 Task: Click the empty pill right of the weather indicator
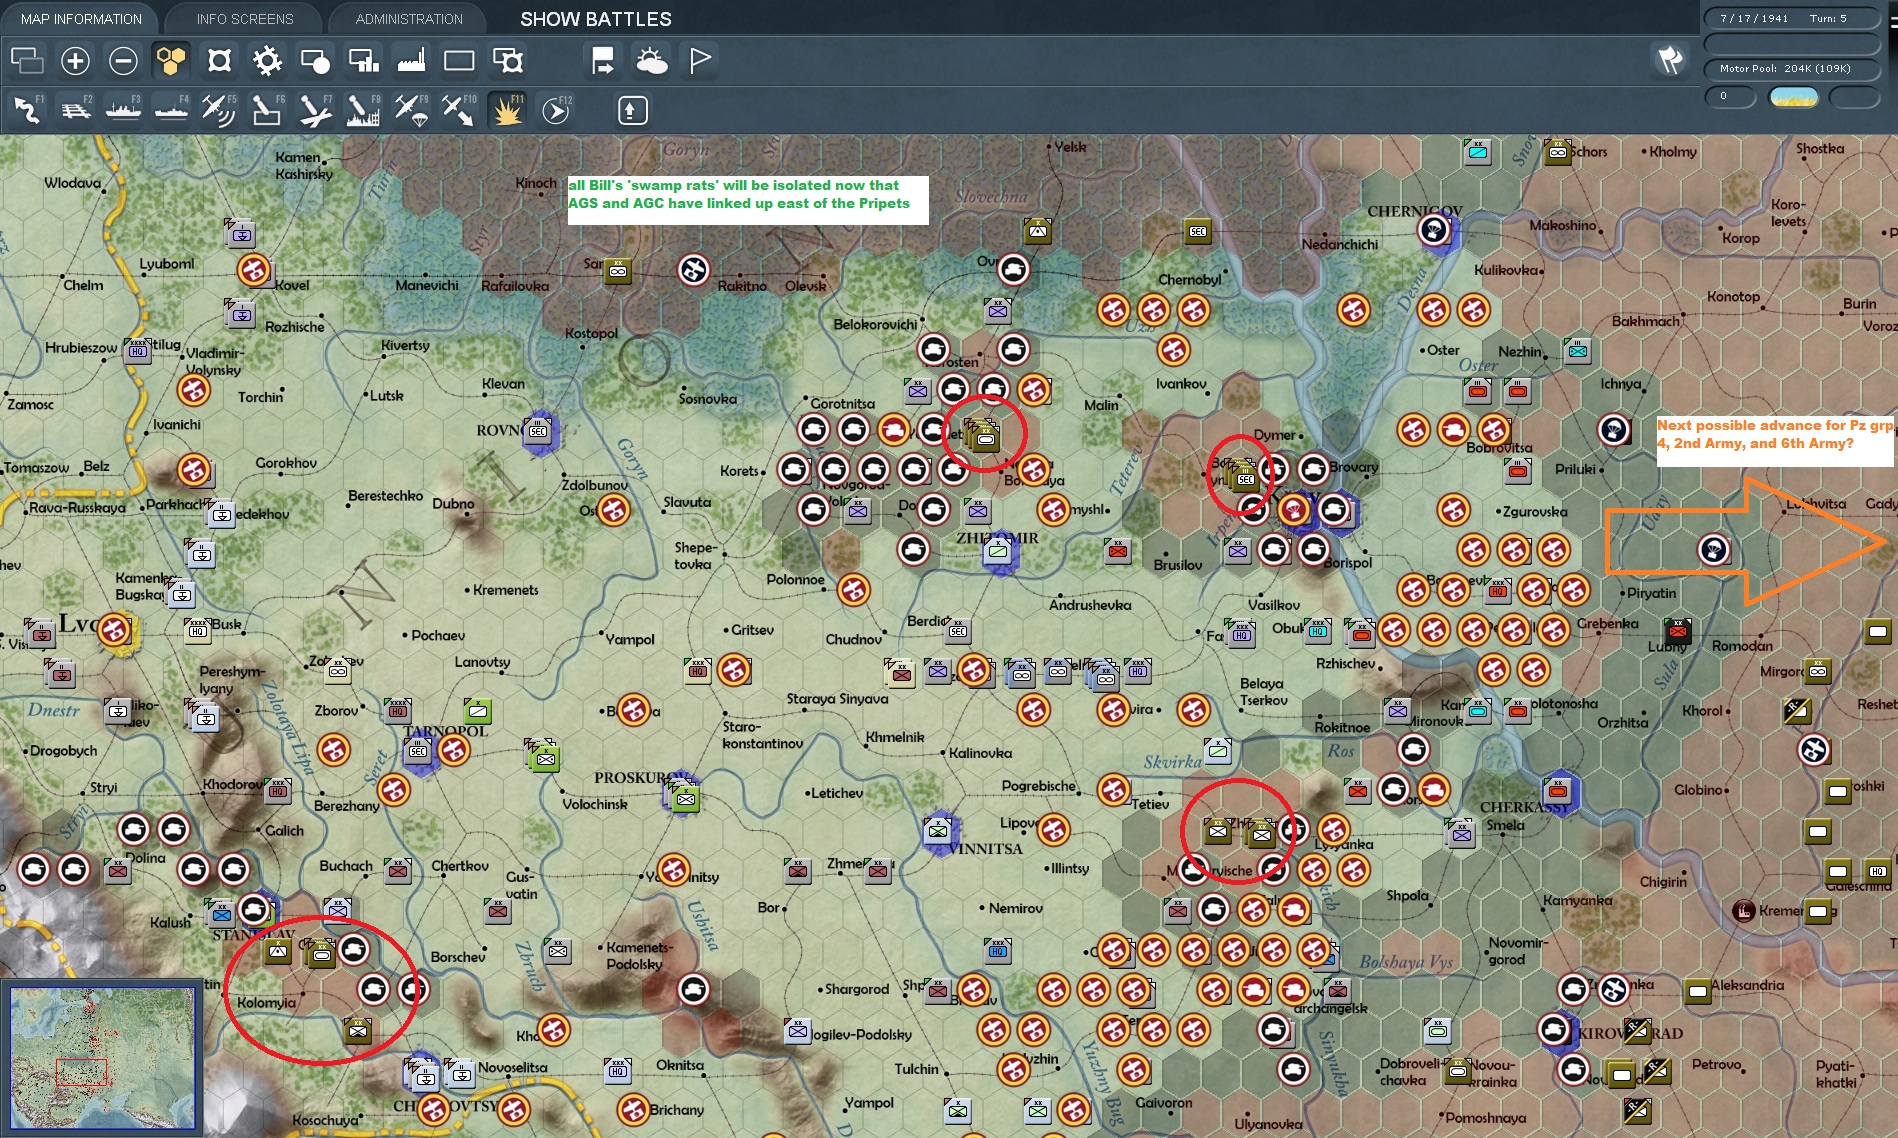(x=1854, y=97)
